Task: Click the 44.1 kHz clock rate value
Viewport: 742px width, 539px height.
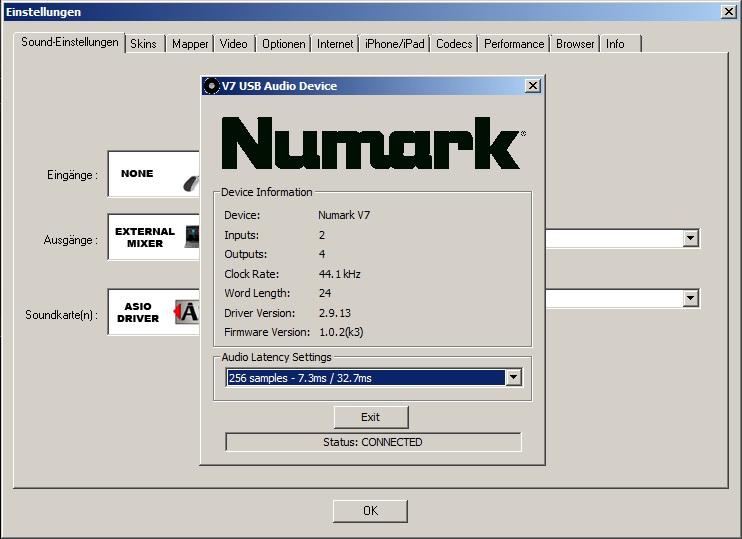Action: point(340,274)
